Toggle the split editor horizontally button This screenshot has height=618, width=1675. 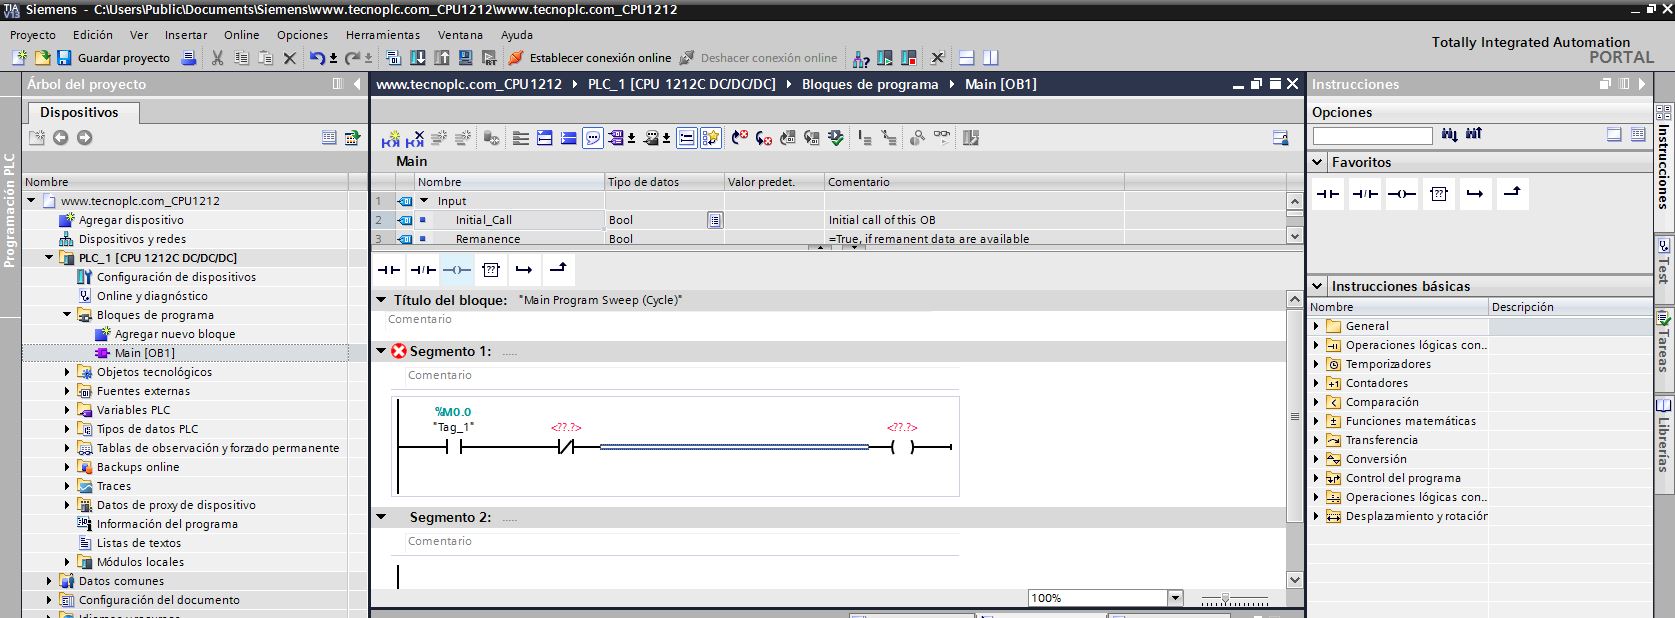coord(966,58)
